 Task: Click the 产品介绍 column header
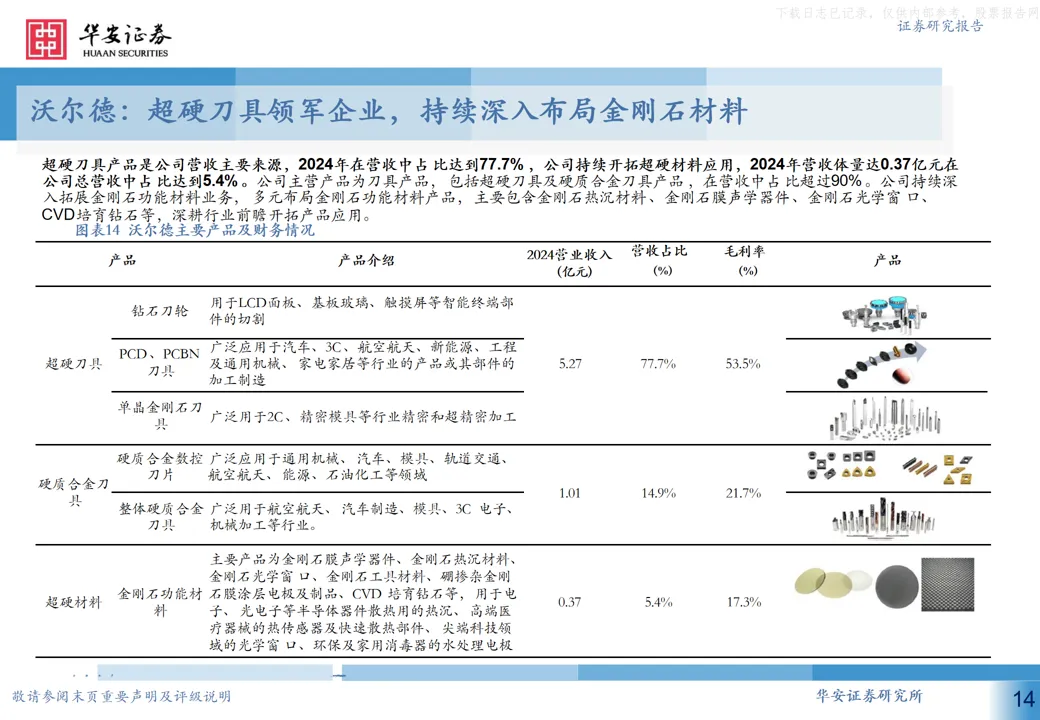366,261
